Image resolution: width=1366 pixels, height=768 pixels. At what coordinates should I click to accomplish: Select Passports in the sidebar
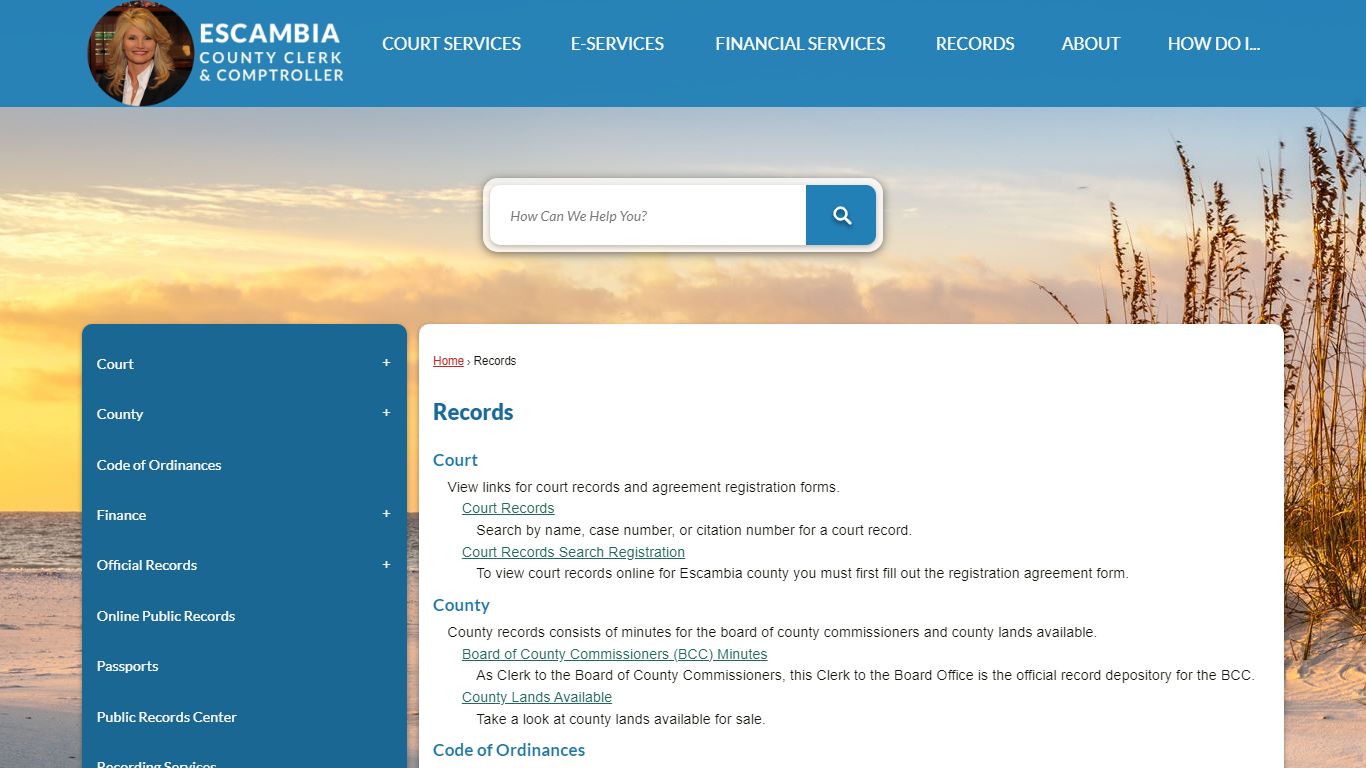(127, 665)
